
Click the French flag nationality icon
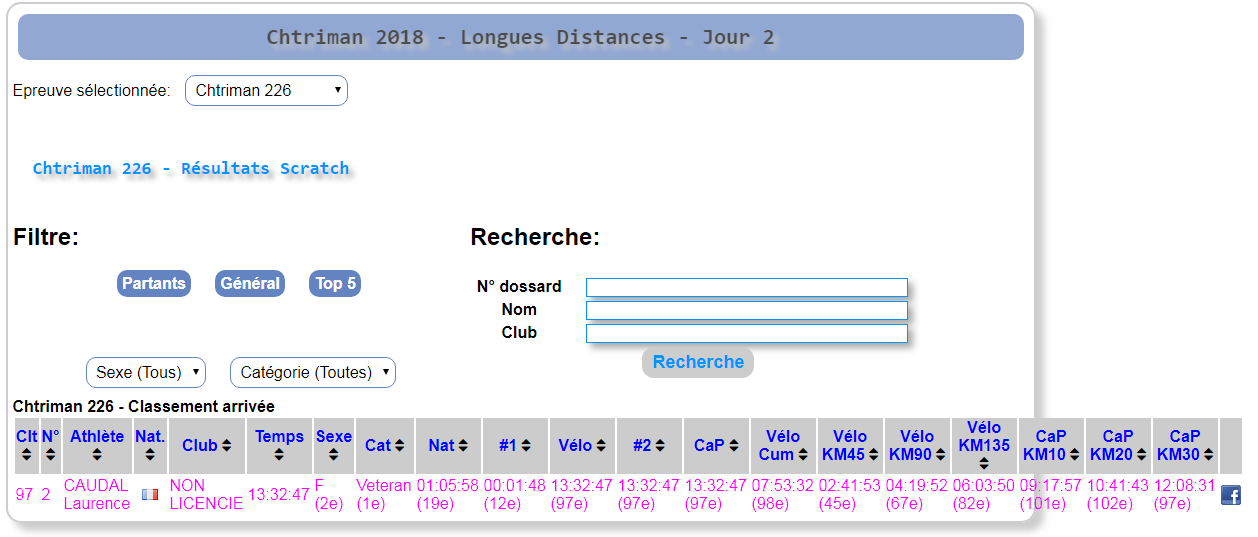click(x=150, y=494)
